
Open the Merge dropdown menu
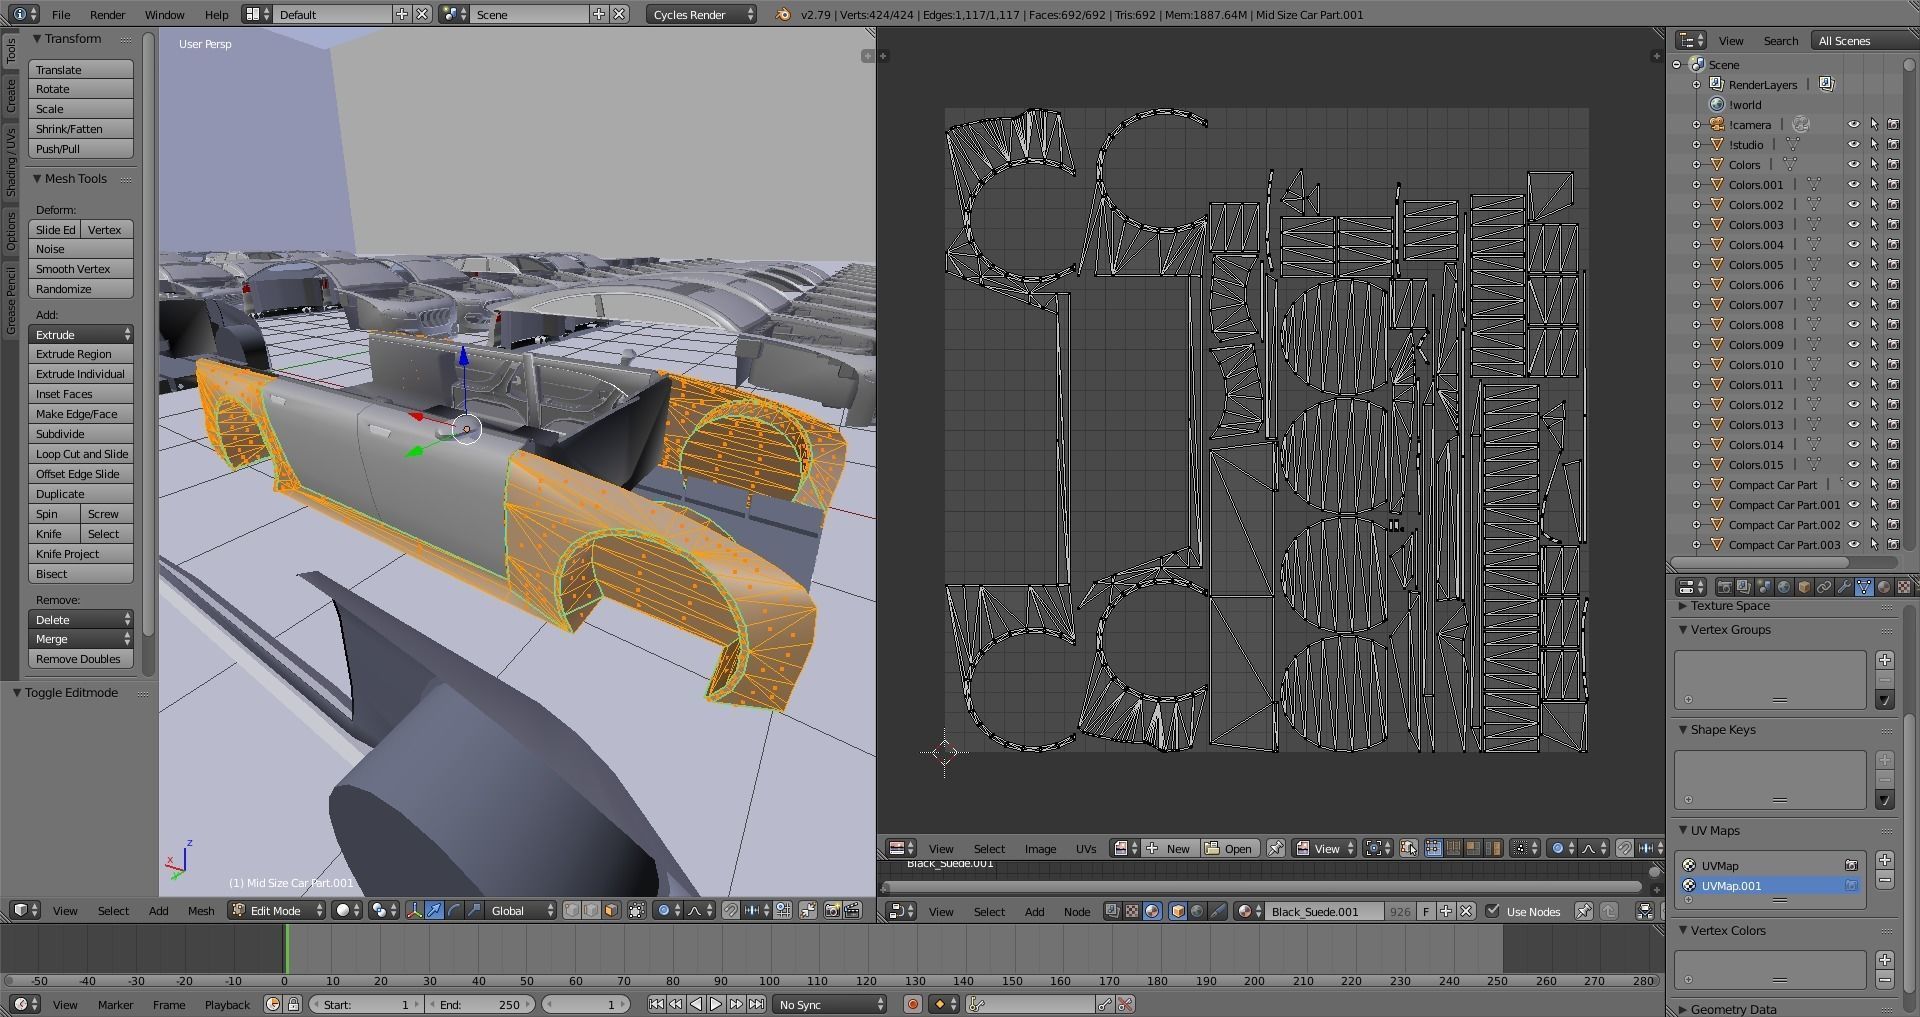(81, 639)
